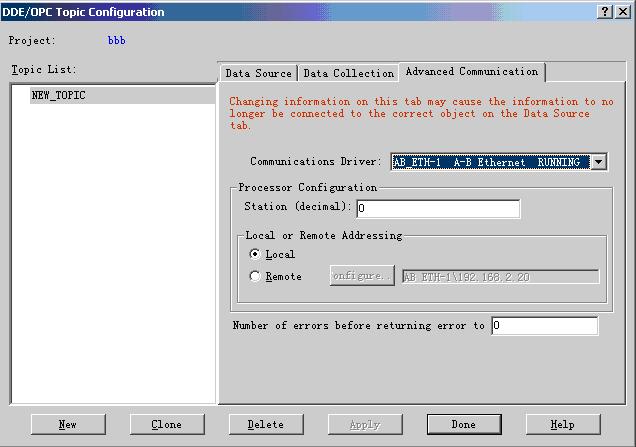
Task: Open the Data Collection tab
Action: tap(348, 73)
